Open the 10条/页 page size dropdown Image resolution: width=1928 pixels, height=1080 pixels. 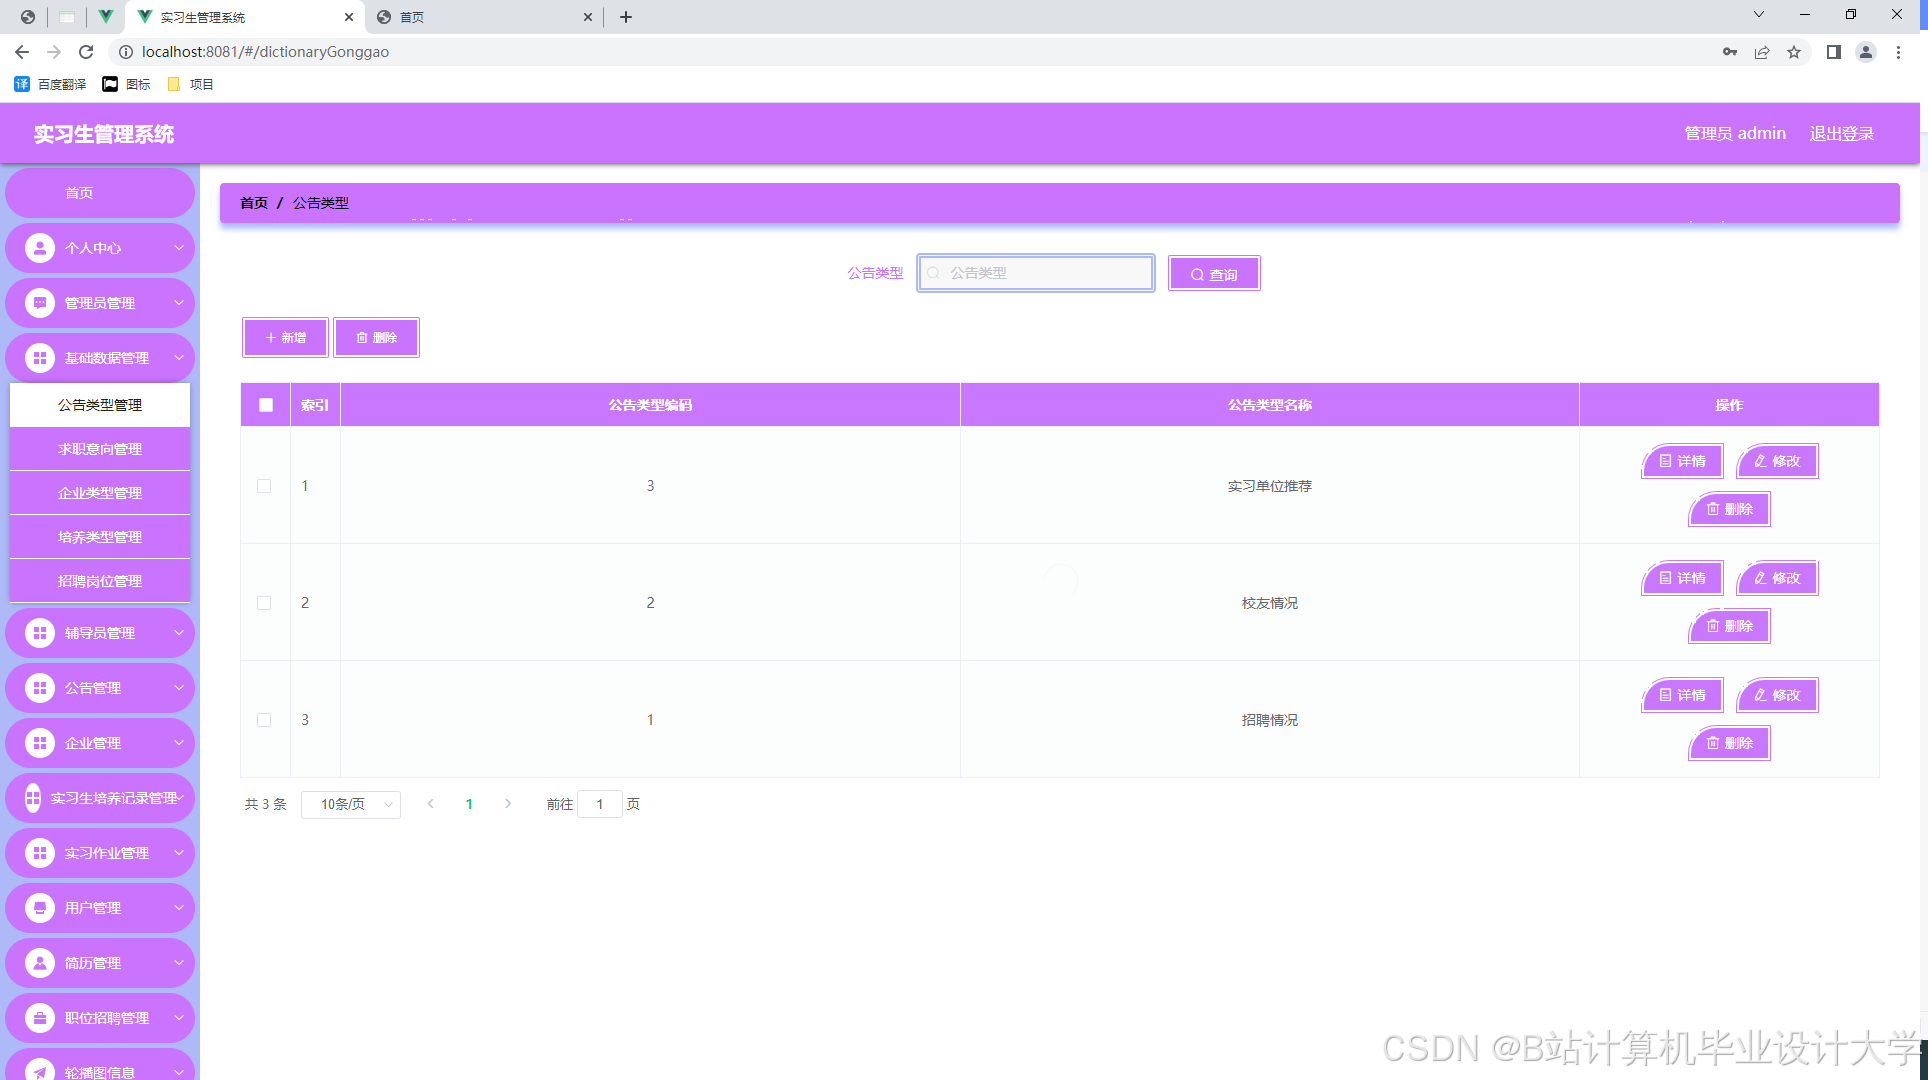click(x=351, y=804)
